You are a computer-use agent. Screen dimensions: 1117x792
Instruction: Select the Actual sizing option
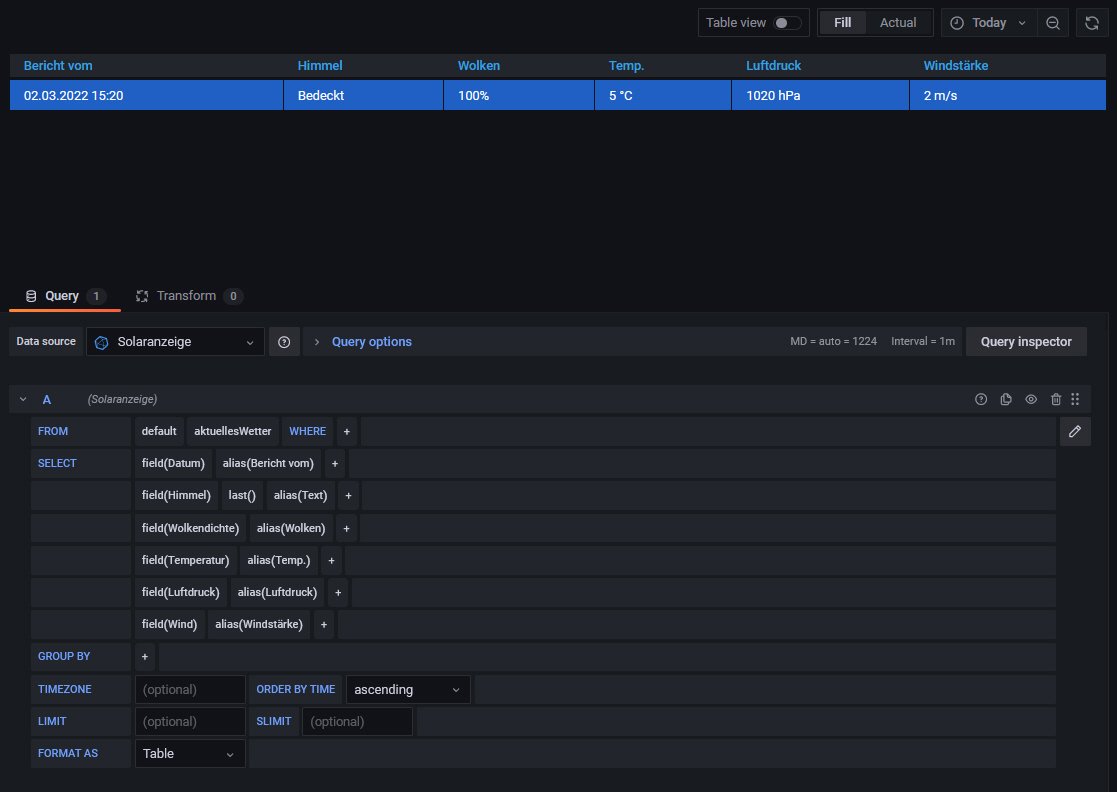coord(897,23)
